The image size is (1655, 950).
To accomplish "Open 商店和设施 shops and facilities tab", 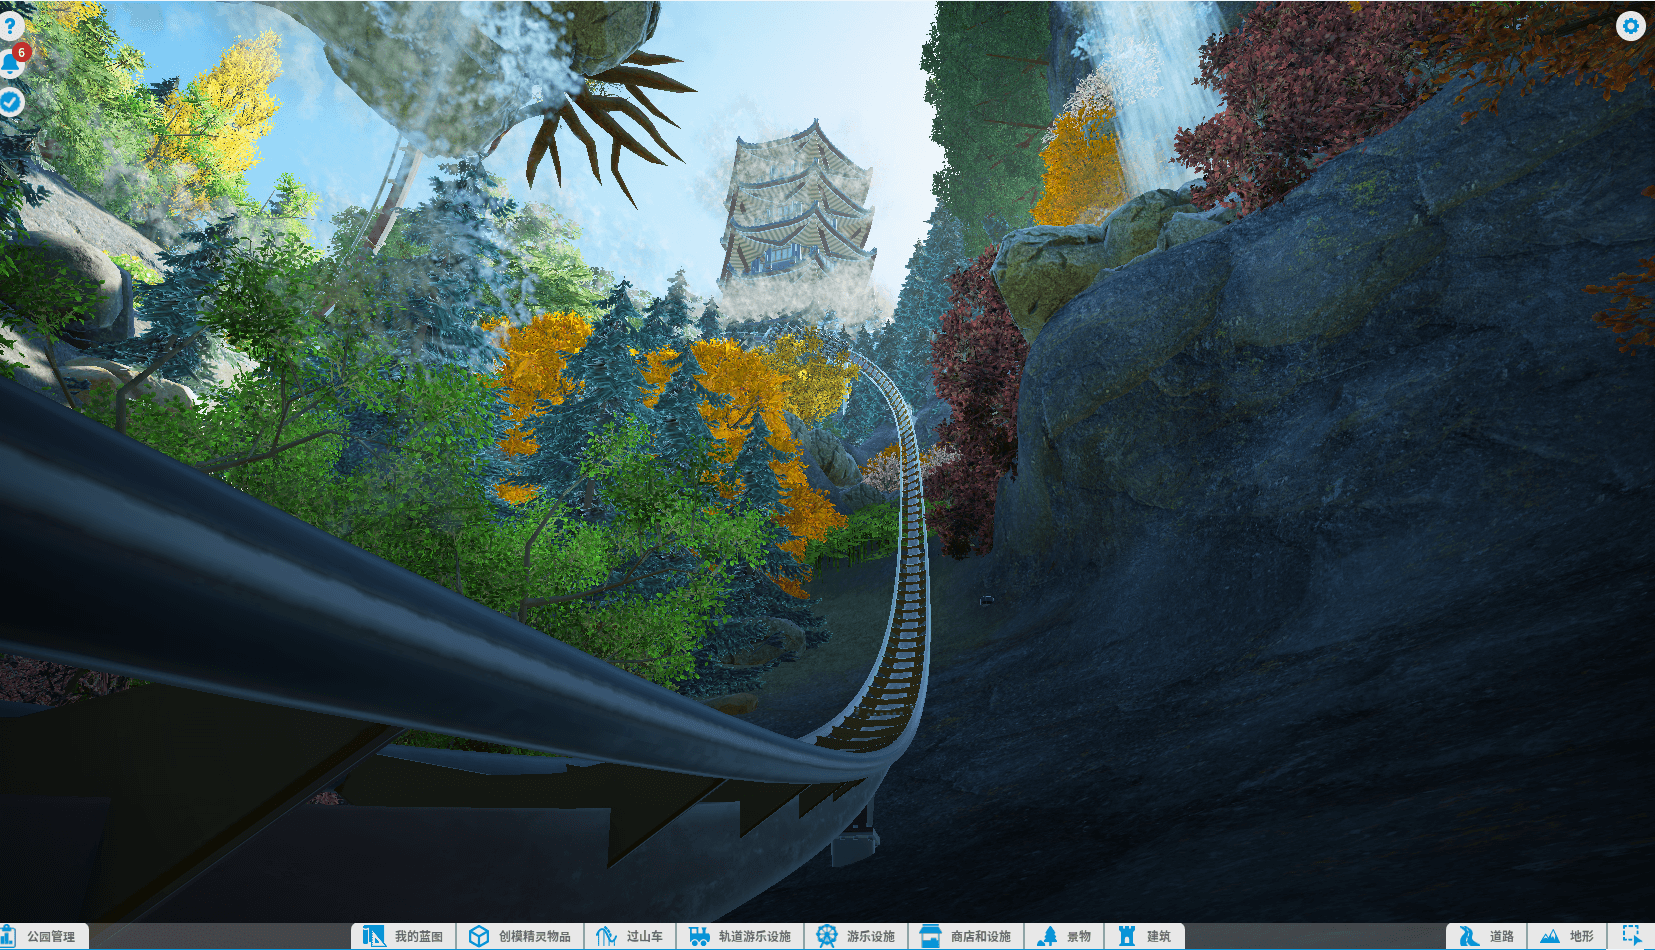I will (x=966, y=936).
